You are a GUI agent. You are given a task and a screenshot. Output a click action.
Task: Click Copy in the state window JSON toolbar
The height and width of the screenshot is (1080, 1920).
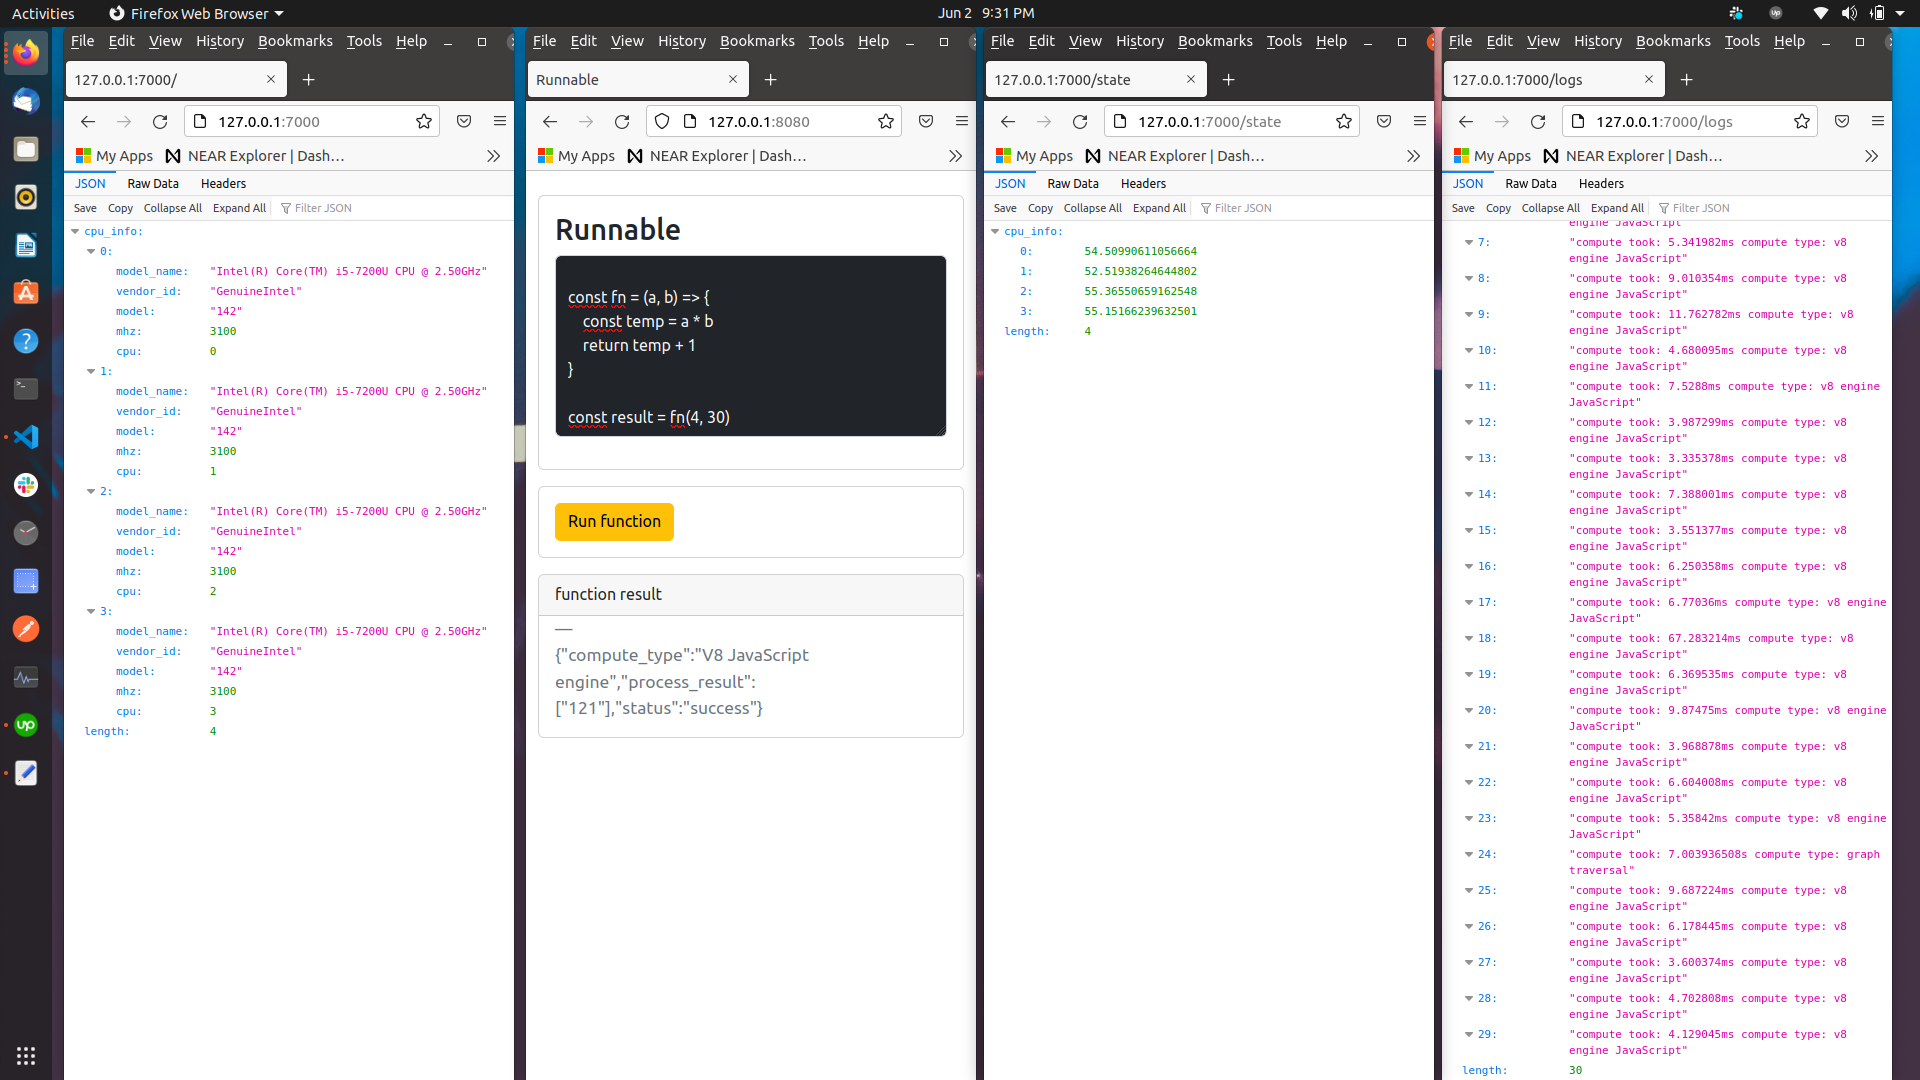pos(1040,208)
